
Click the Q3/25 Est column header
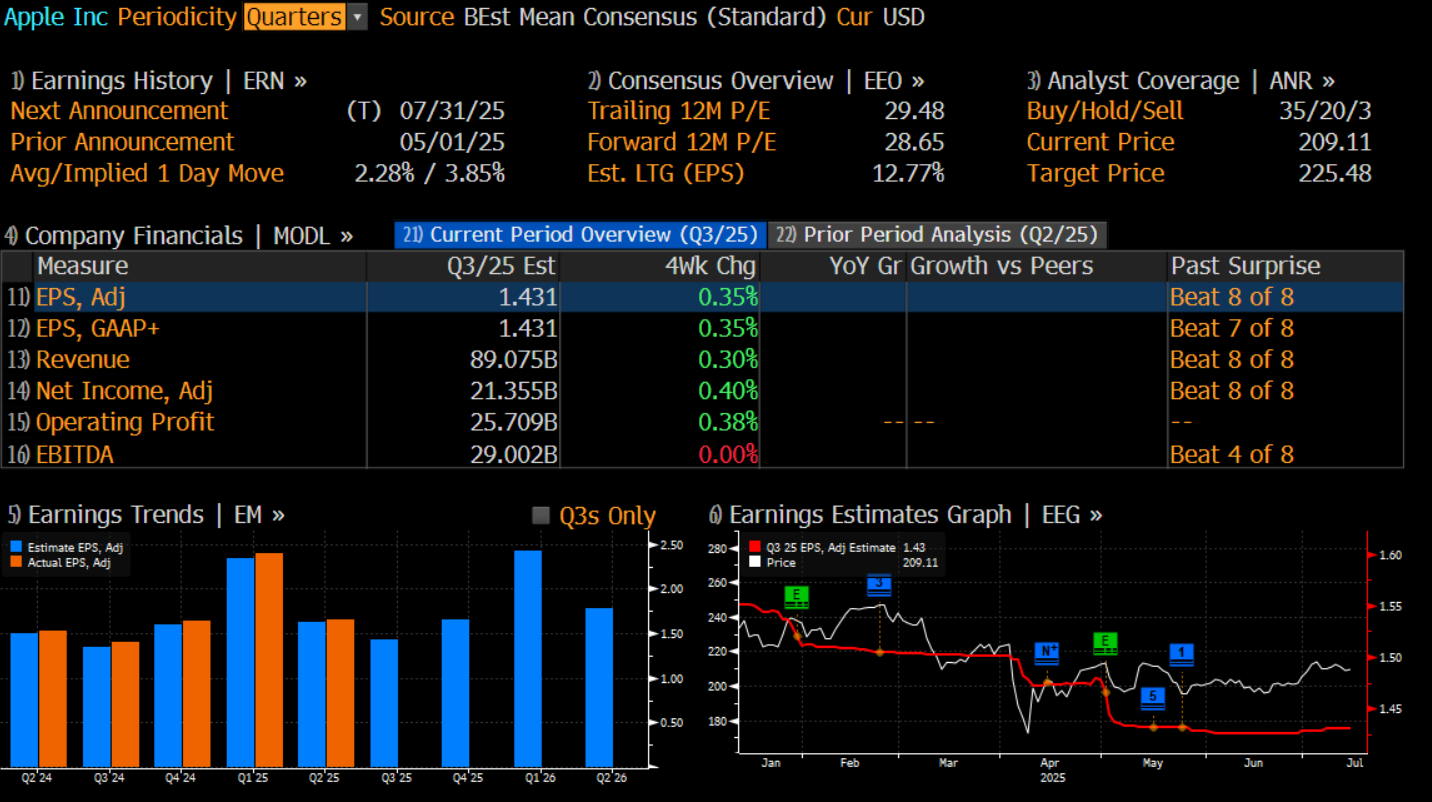463,266
